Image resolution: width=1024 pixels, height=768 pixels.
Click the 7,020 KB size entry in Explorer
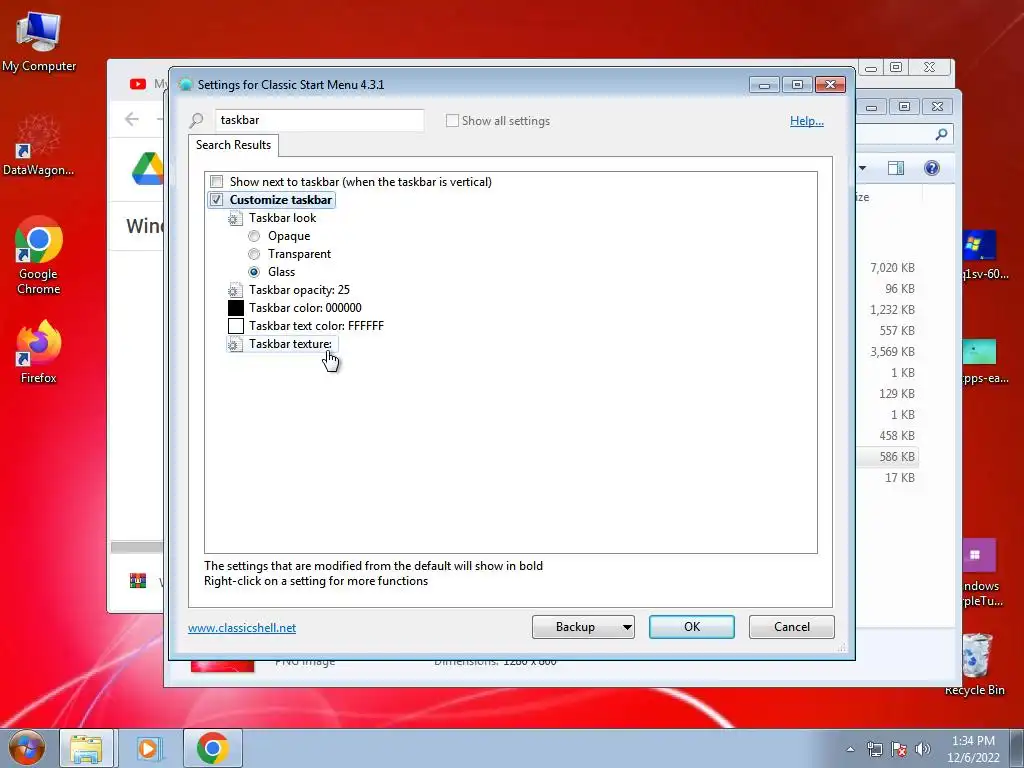pos(892,268)
